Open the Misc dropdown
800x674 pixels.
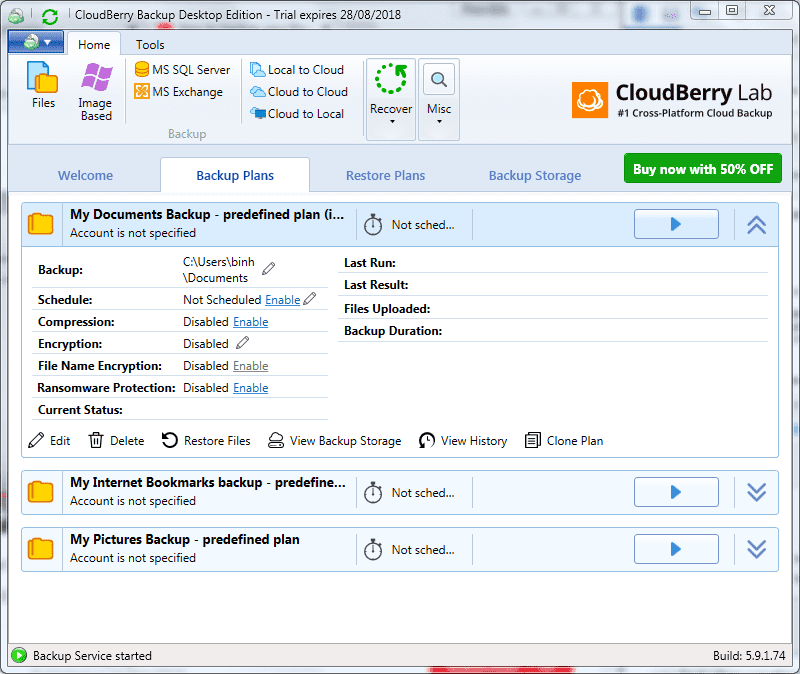coord(439,99)
